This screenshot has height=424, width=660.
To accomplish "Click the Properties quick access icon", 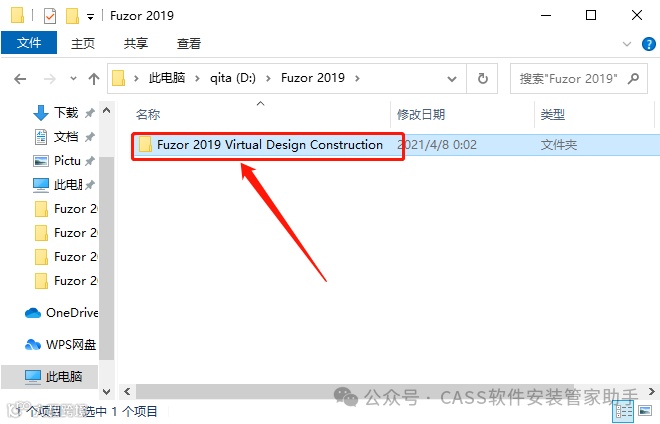I will click(50, 16).
